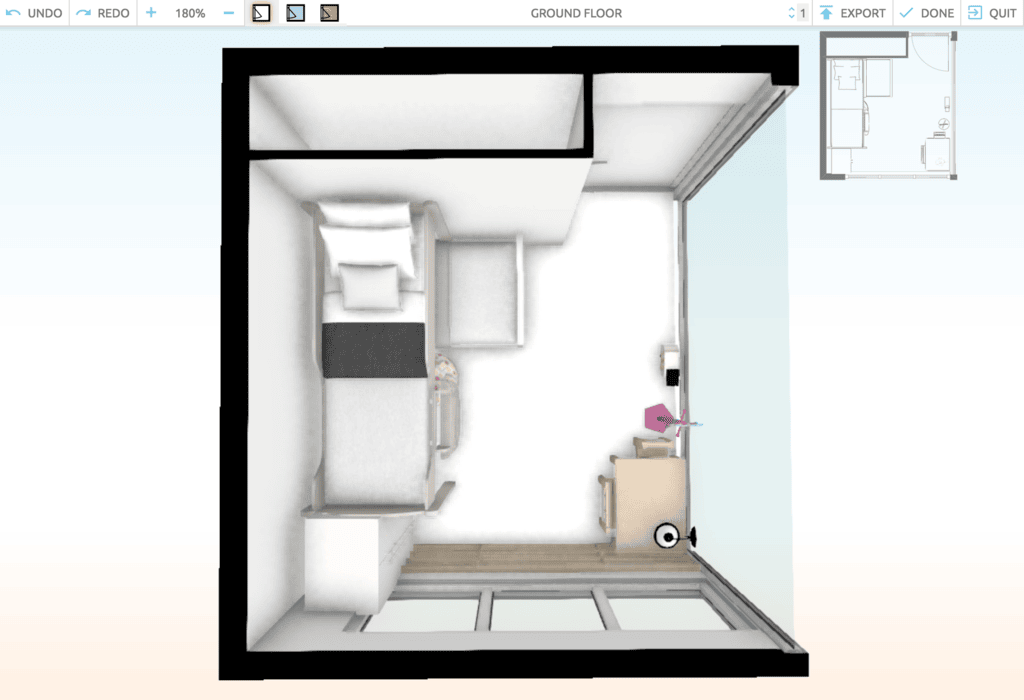Open the floor plan minimap thumbnail
This screenshot has width=1024, height=700.
click(x=888, y=105)
